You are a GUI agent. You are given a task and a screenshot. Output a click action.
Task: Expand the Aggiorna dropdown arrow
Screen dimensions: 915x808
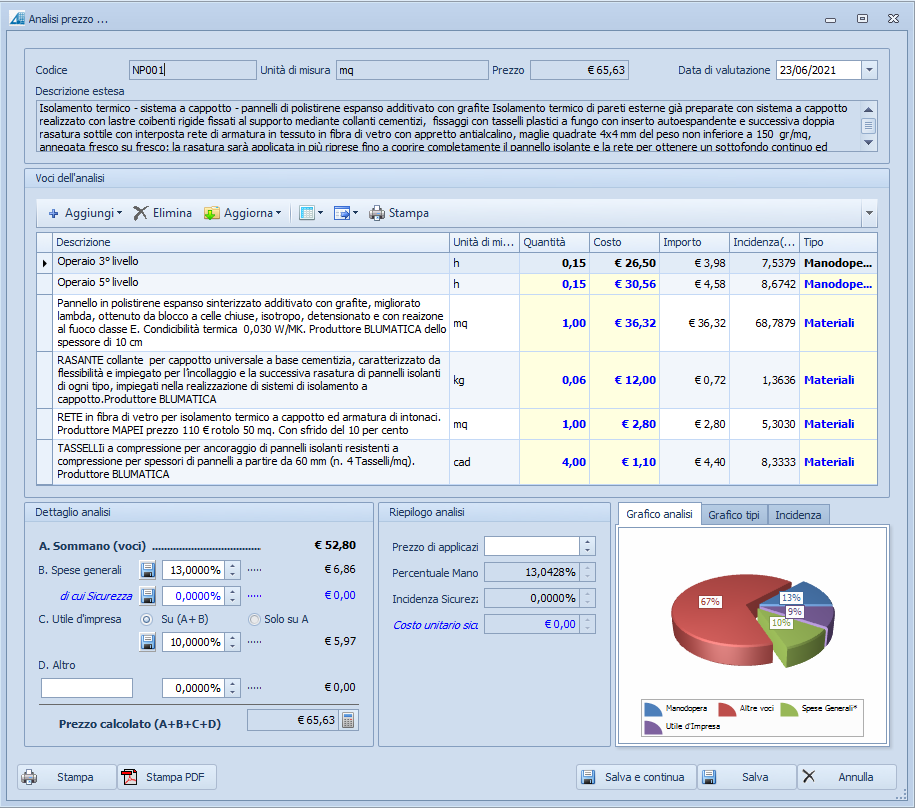tap(278, 214)
